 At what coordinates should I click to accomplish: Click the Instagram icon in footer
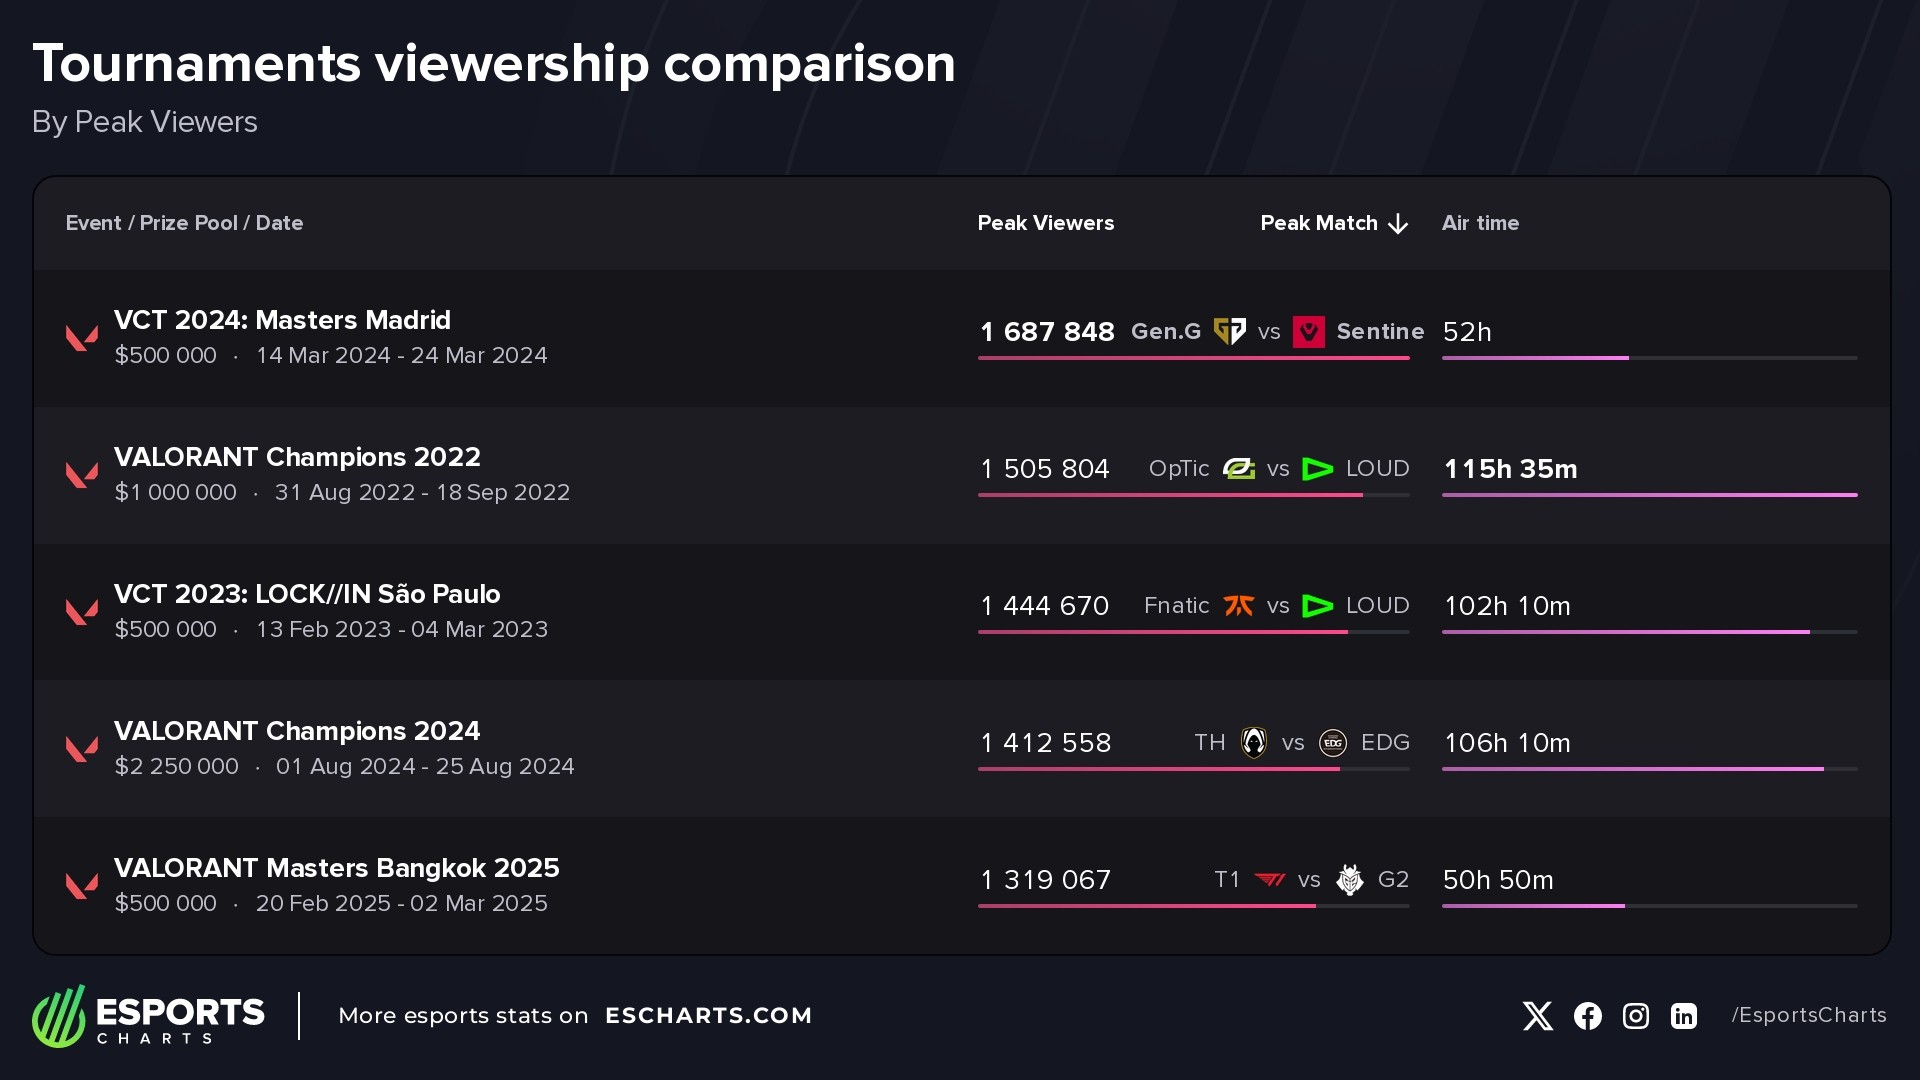coord(1635,1016)
